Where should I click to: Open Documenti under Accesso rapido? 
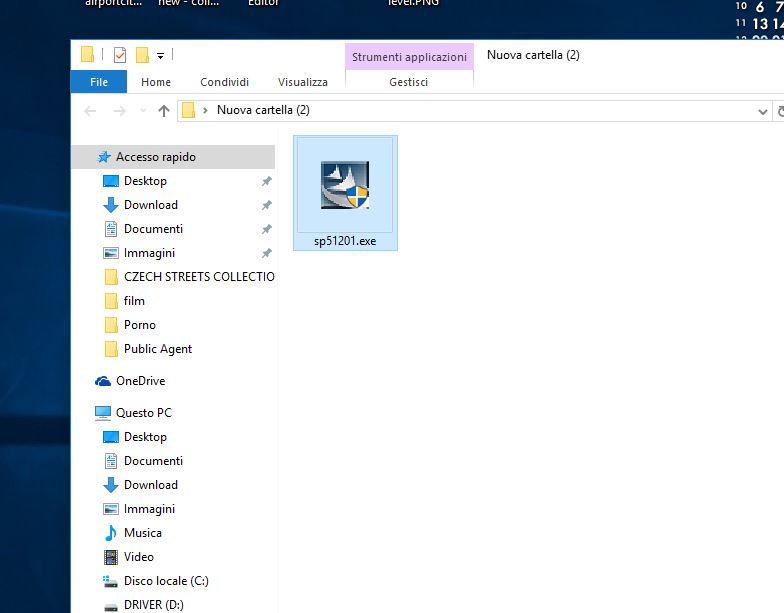(153, 229)
